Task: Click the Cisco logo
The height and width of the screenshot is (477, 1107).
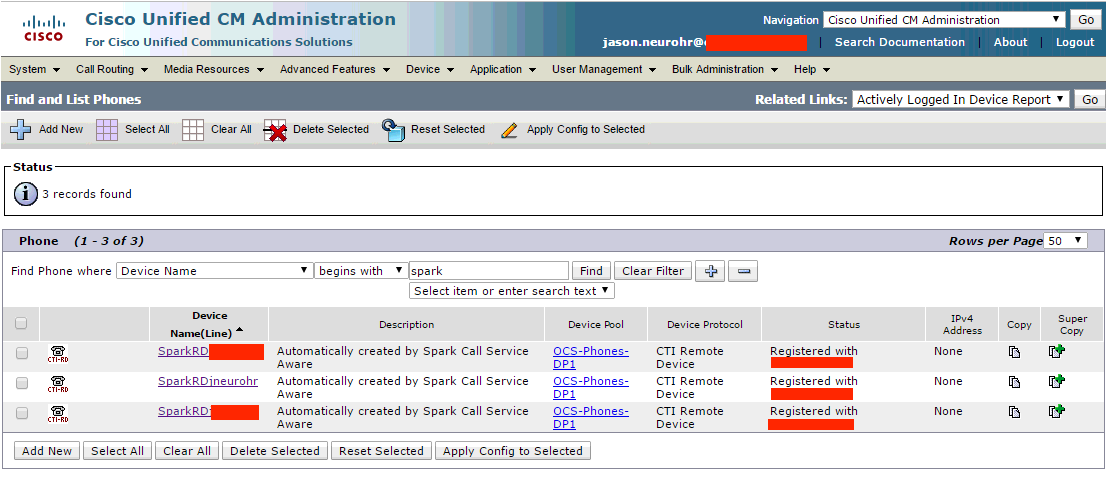Action: [x=44, y=28]
